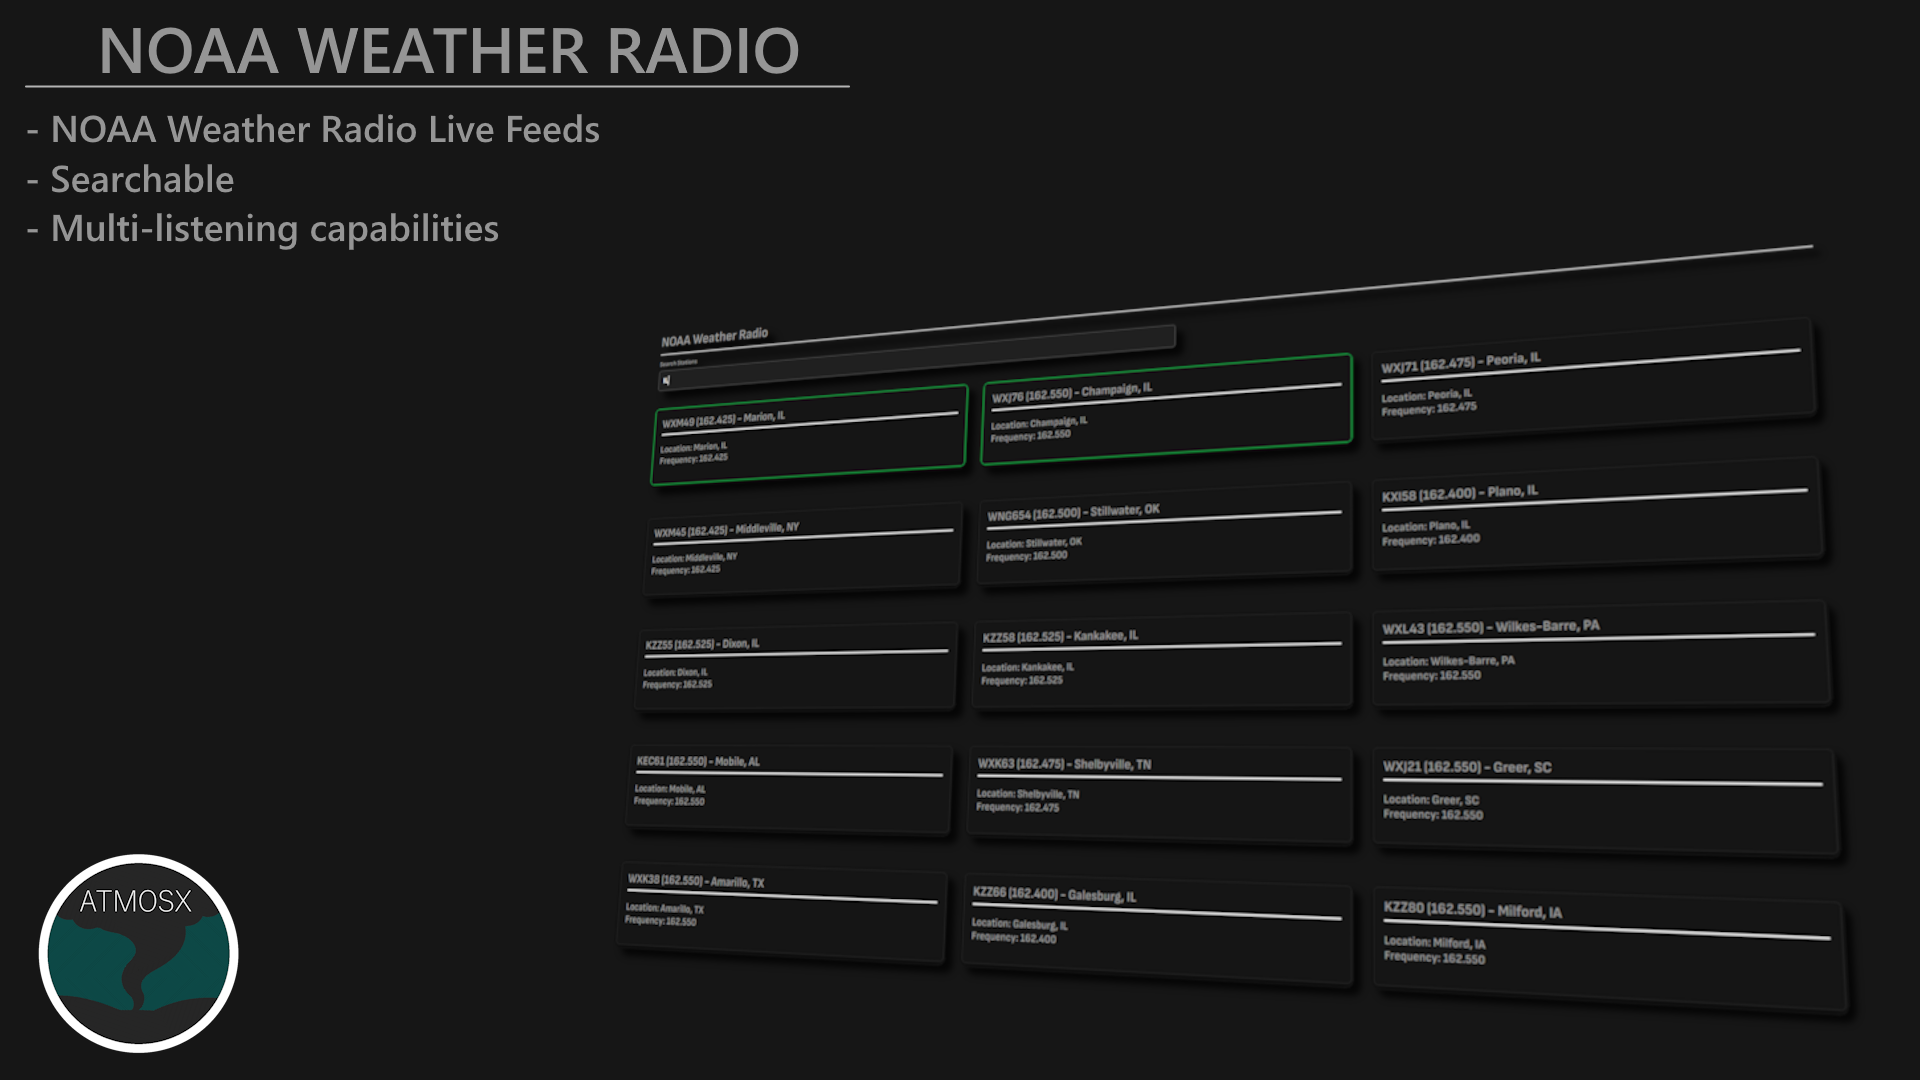
Task: Click 'Location: Kankakee, IL' text
Action: click(x=1027, y=667)
